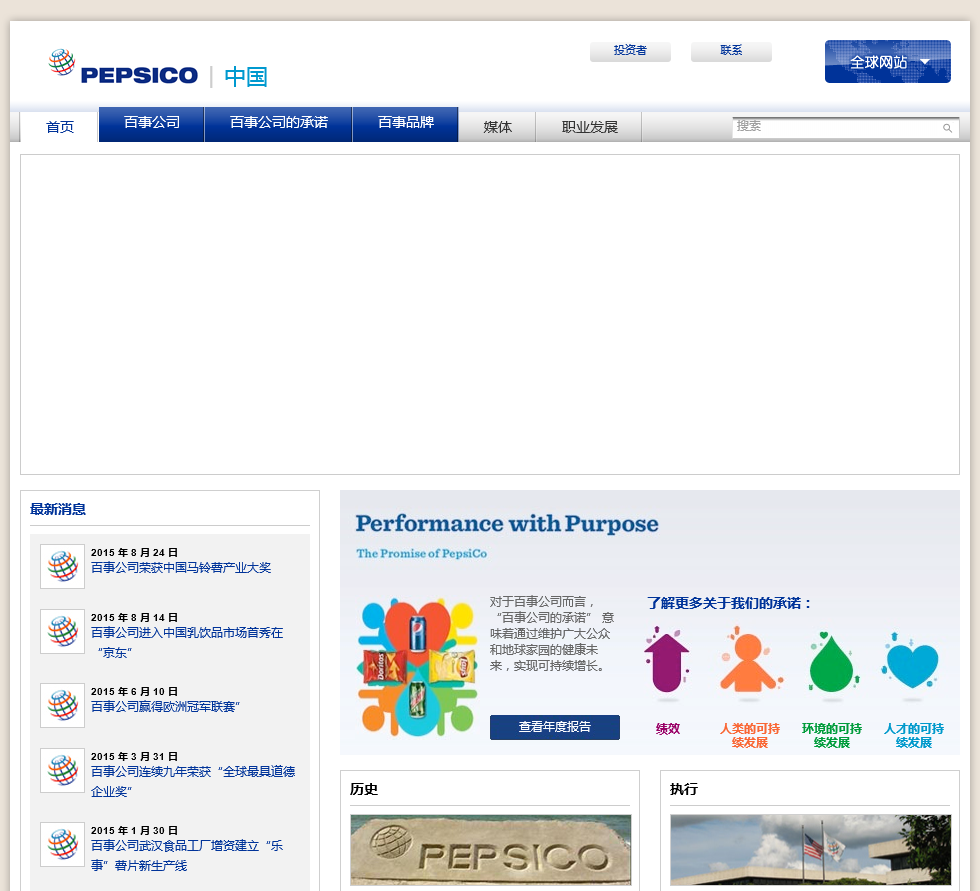Open the 人类的可持续发展 link
Image resolution: width=980 pixels, height=891 pixels.
749,735
